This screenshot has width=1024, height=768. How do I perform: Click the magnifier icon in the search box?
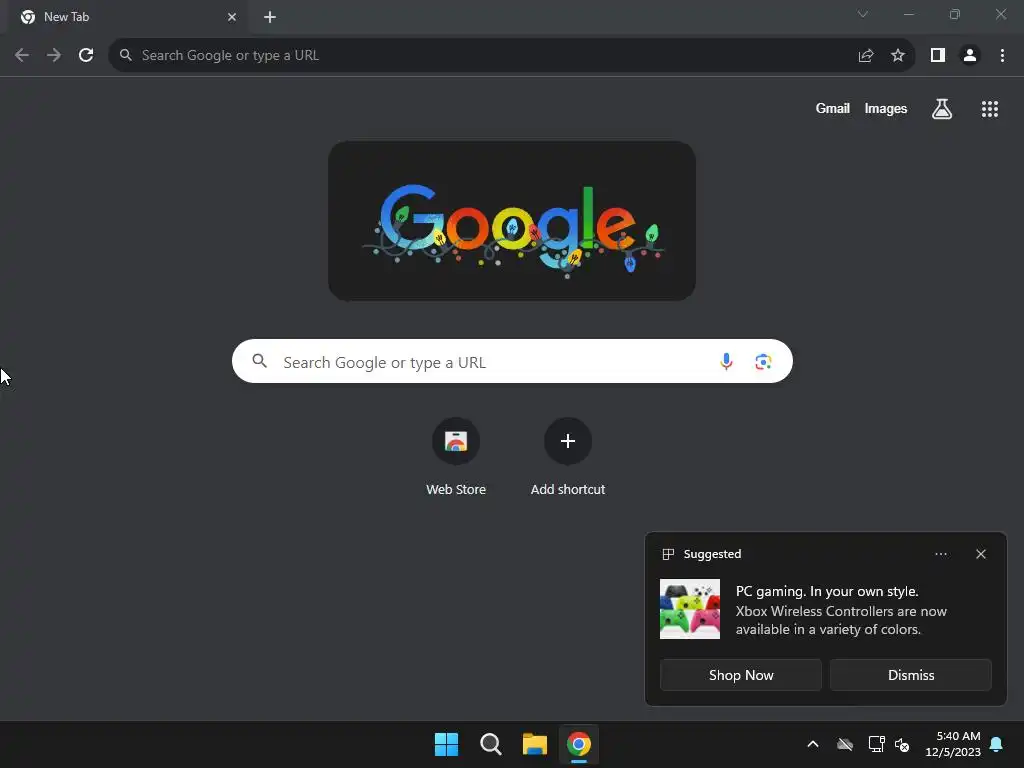pos(259,360)
